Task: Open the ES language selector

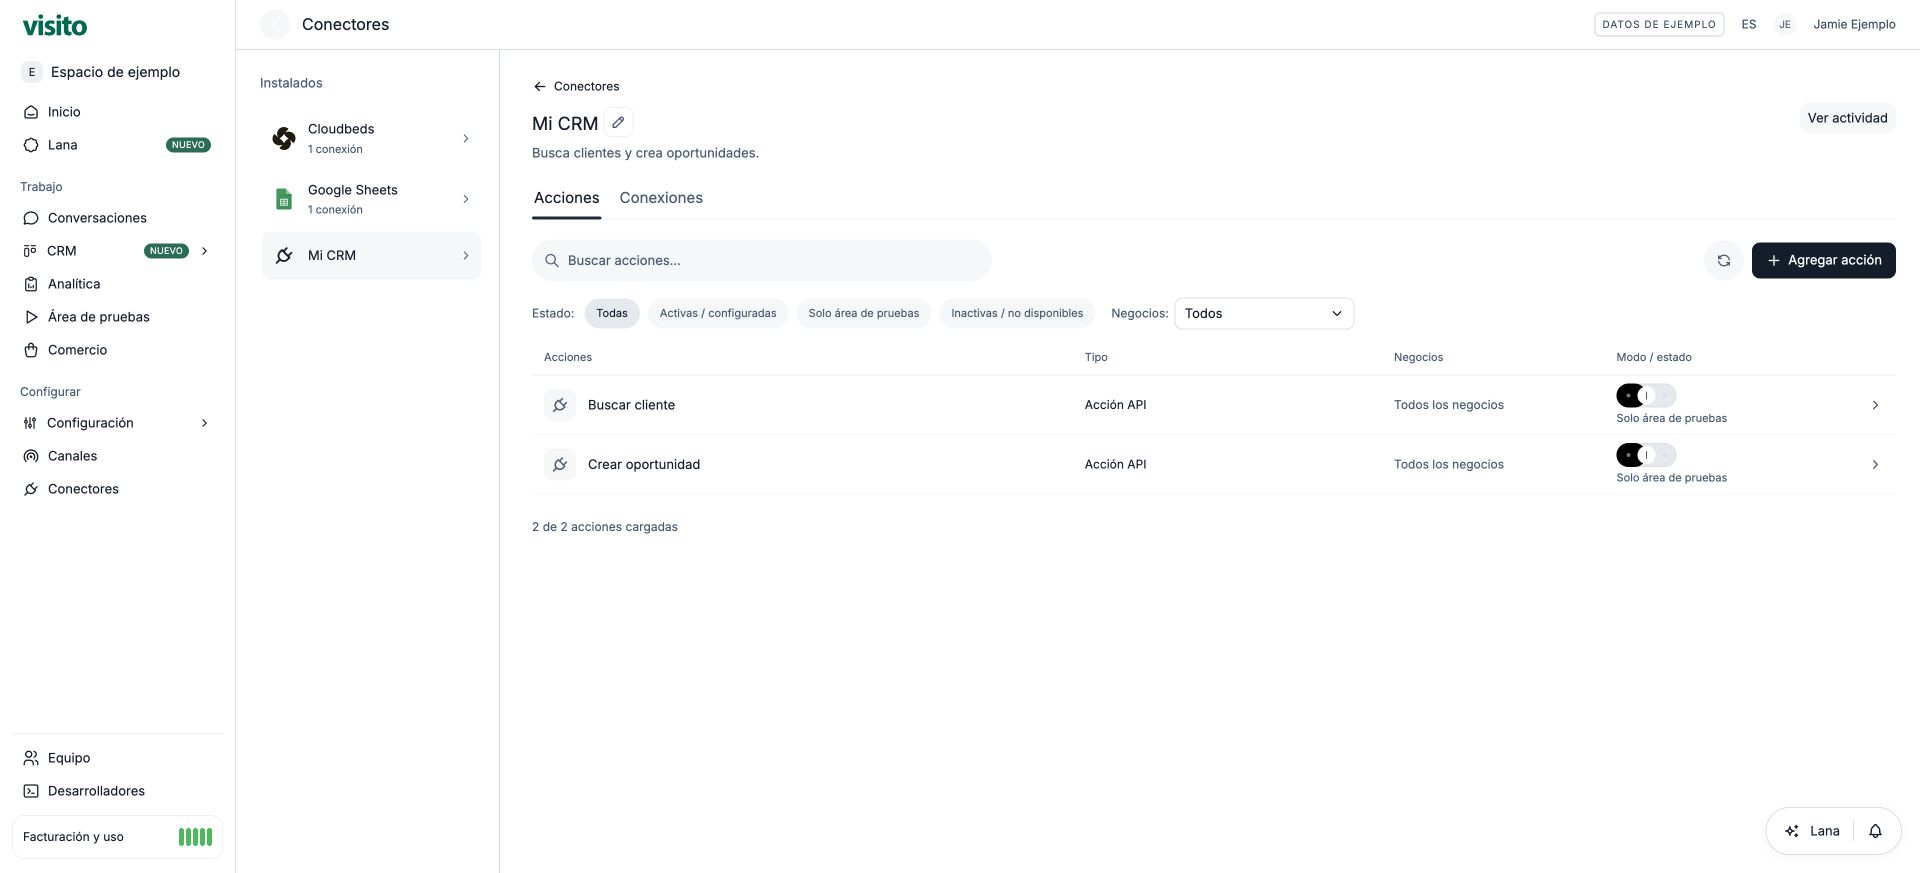Action: pos(1749,24)
